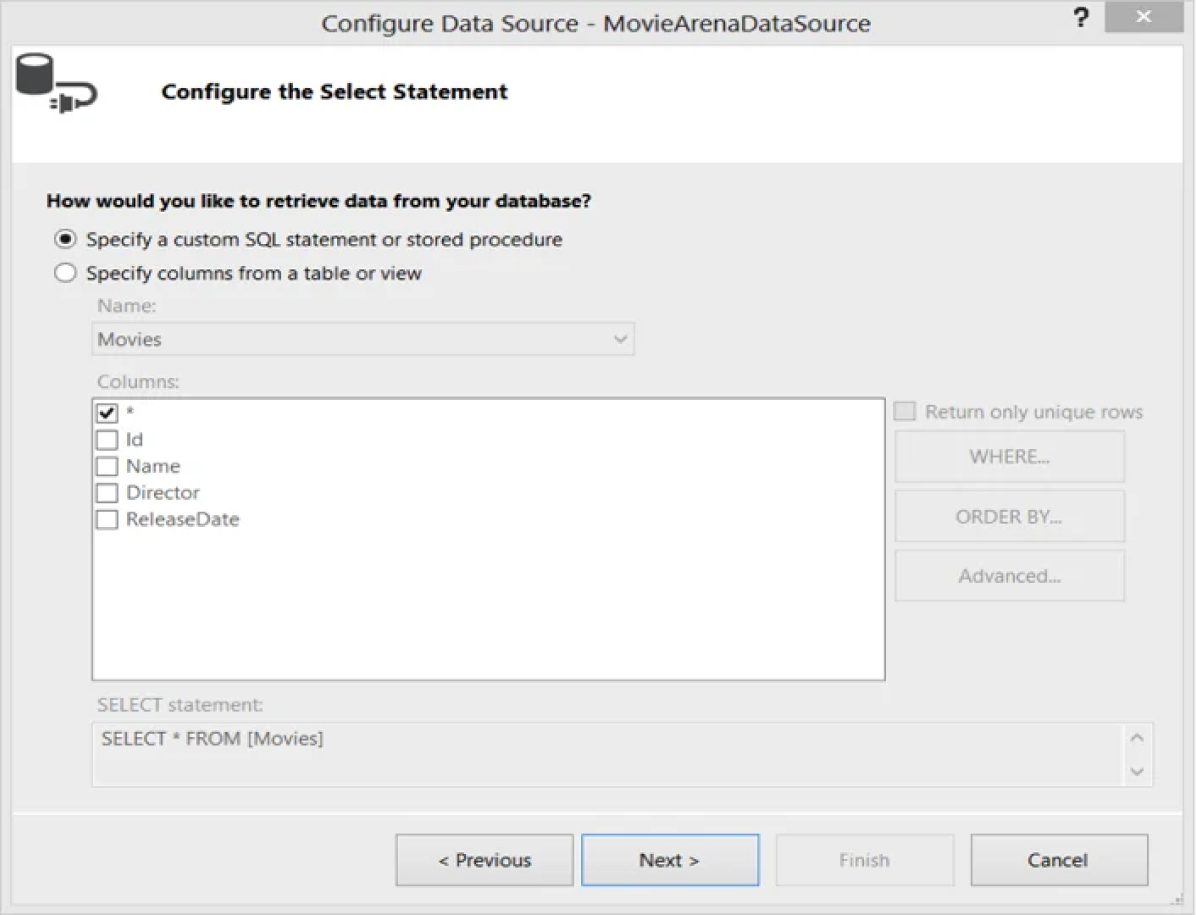Click the 'Configure the Select Statement' heading
This screenshot has width=1196, height=915.
tap(334, 92)
